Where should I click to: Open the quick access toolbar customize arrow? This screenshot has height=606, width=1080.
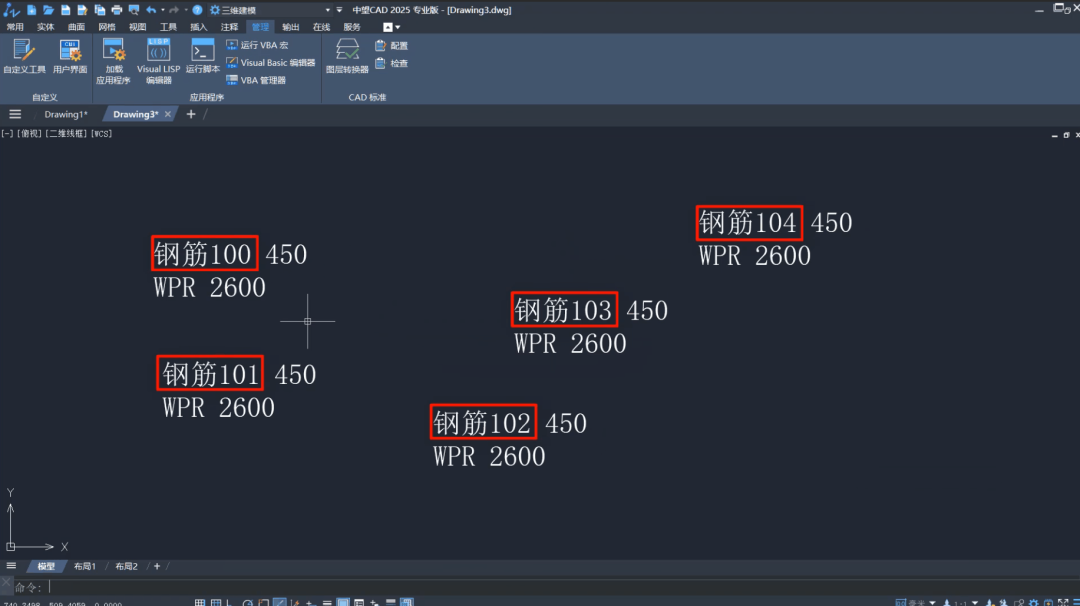pos(340,10)
